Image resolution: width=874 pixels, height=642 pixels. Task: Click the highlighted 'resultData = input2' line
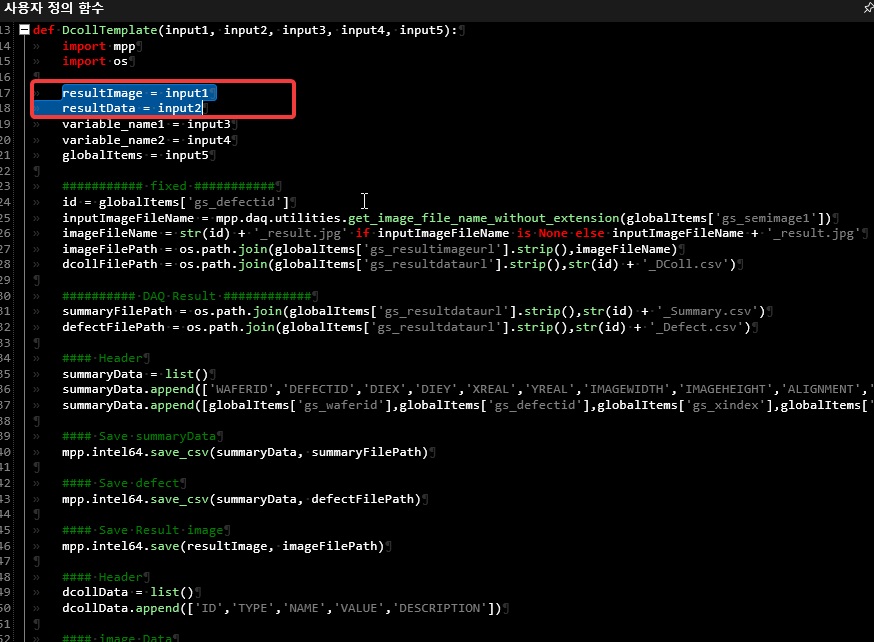[131, 108]
